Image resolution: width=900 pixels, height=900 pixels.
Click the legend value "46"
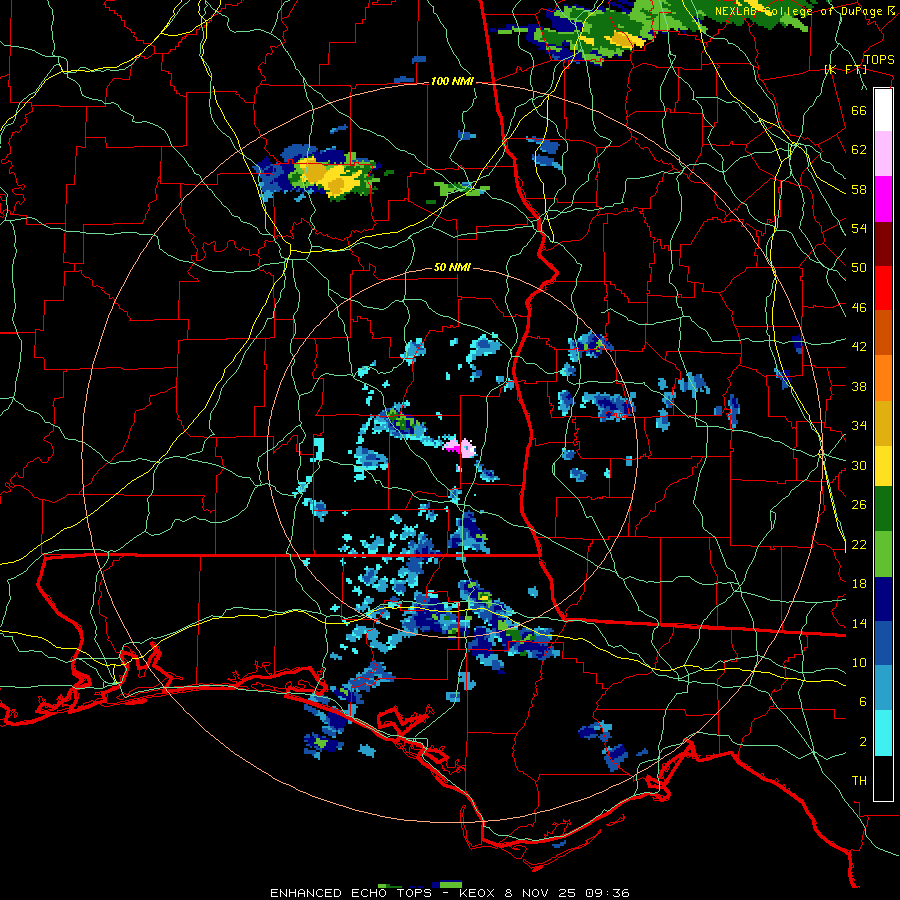(859, 308)
